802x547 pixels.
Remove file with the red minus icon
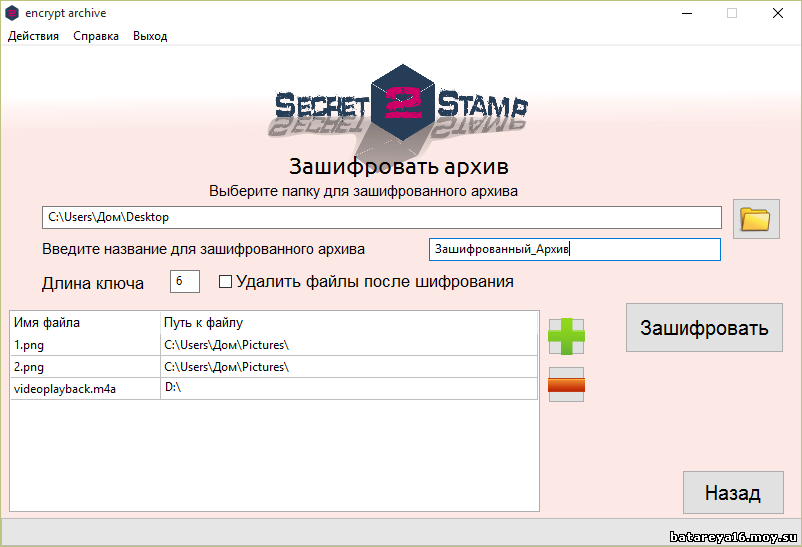566,384
